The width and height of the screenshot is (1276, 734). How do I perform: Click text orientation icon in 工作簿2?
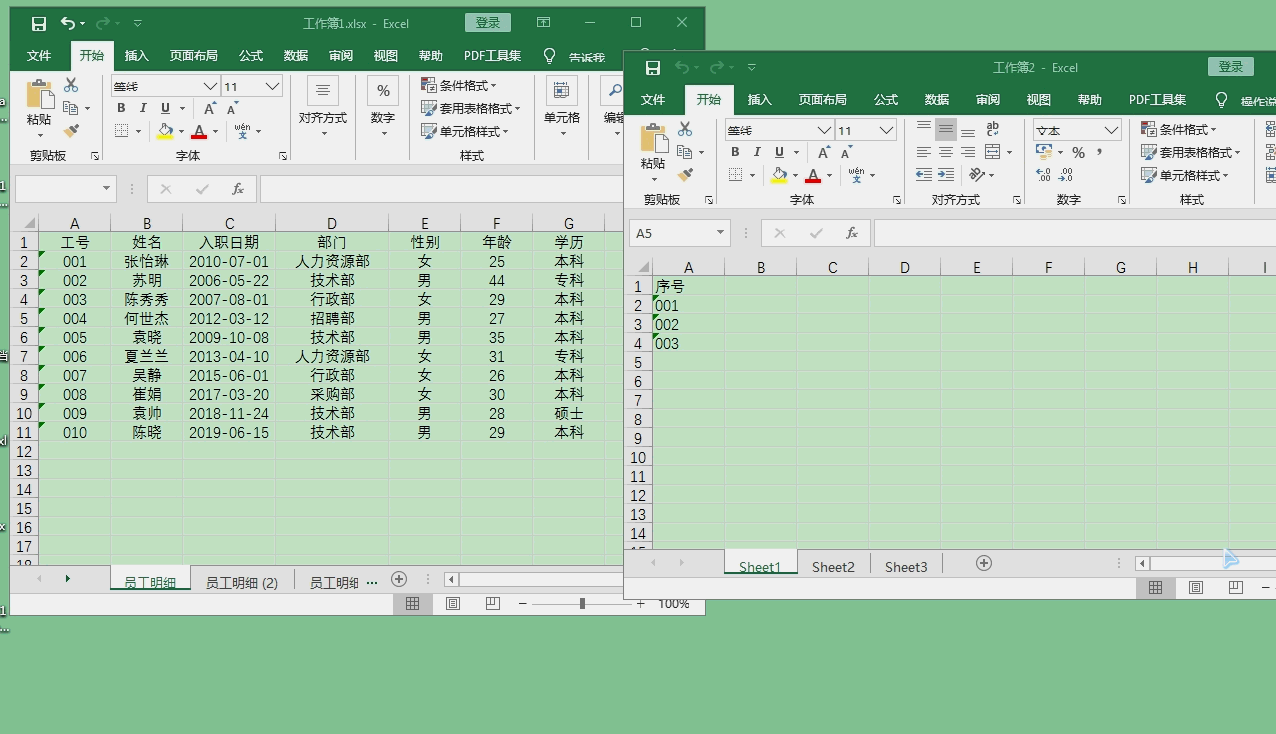pyautogui.click(x=978, y=175)
